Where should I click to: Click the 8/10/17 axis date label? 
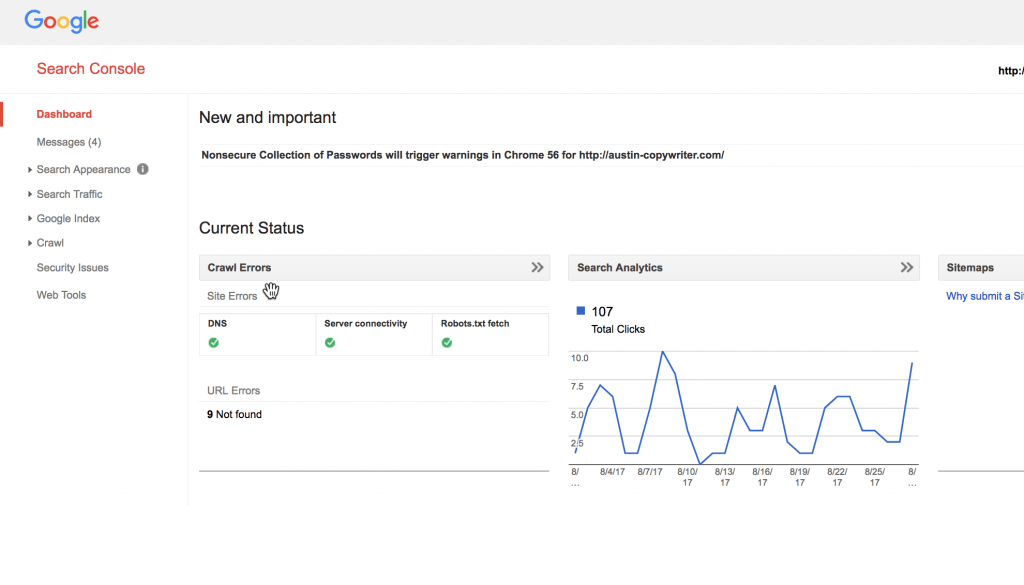(x=687, y=477)
